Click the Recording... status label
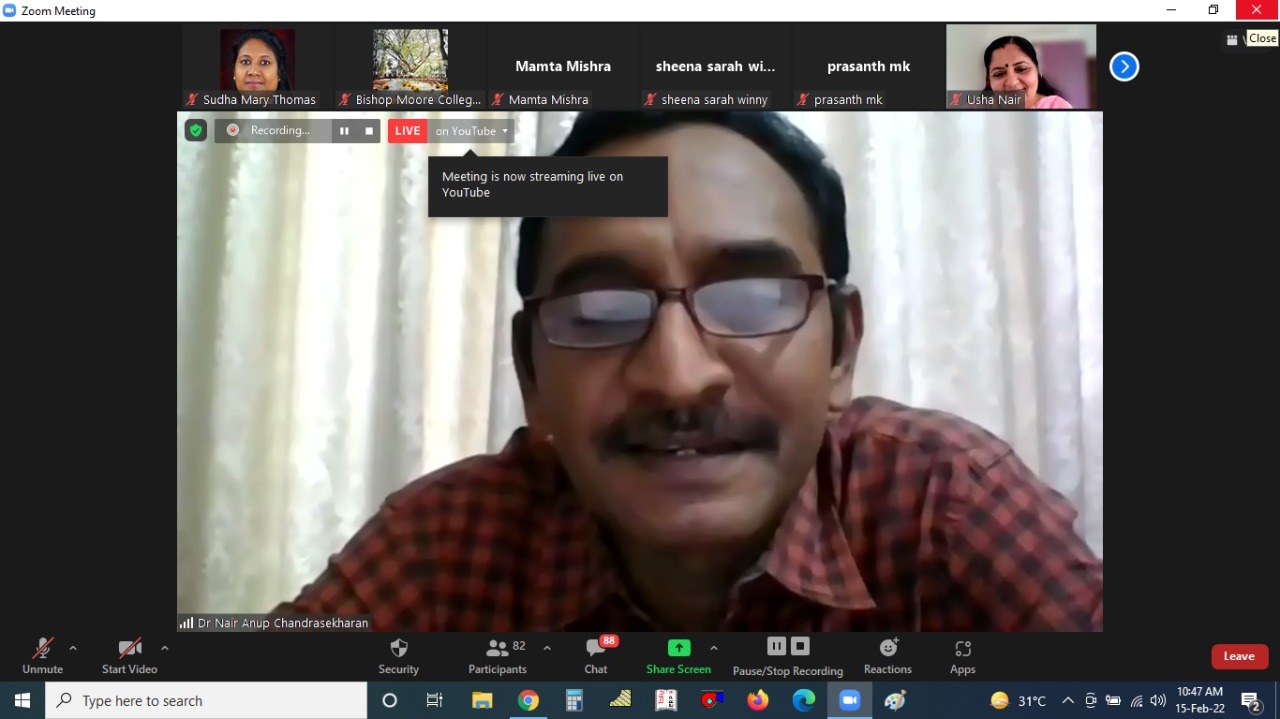 click(280, 131)
